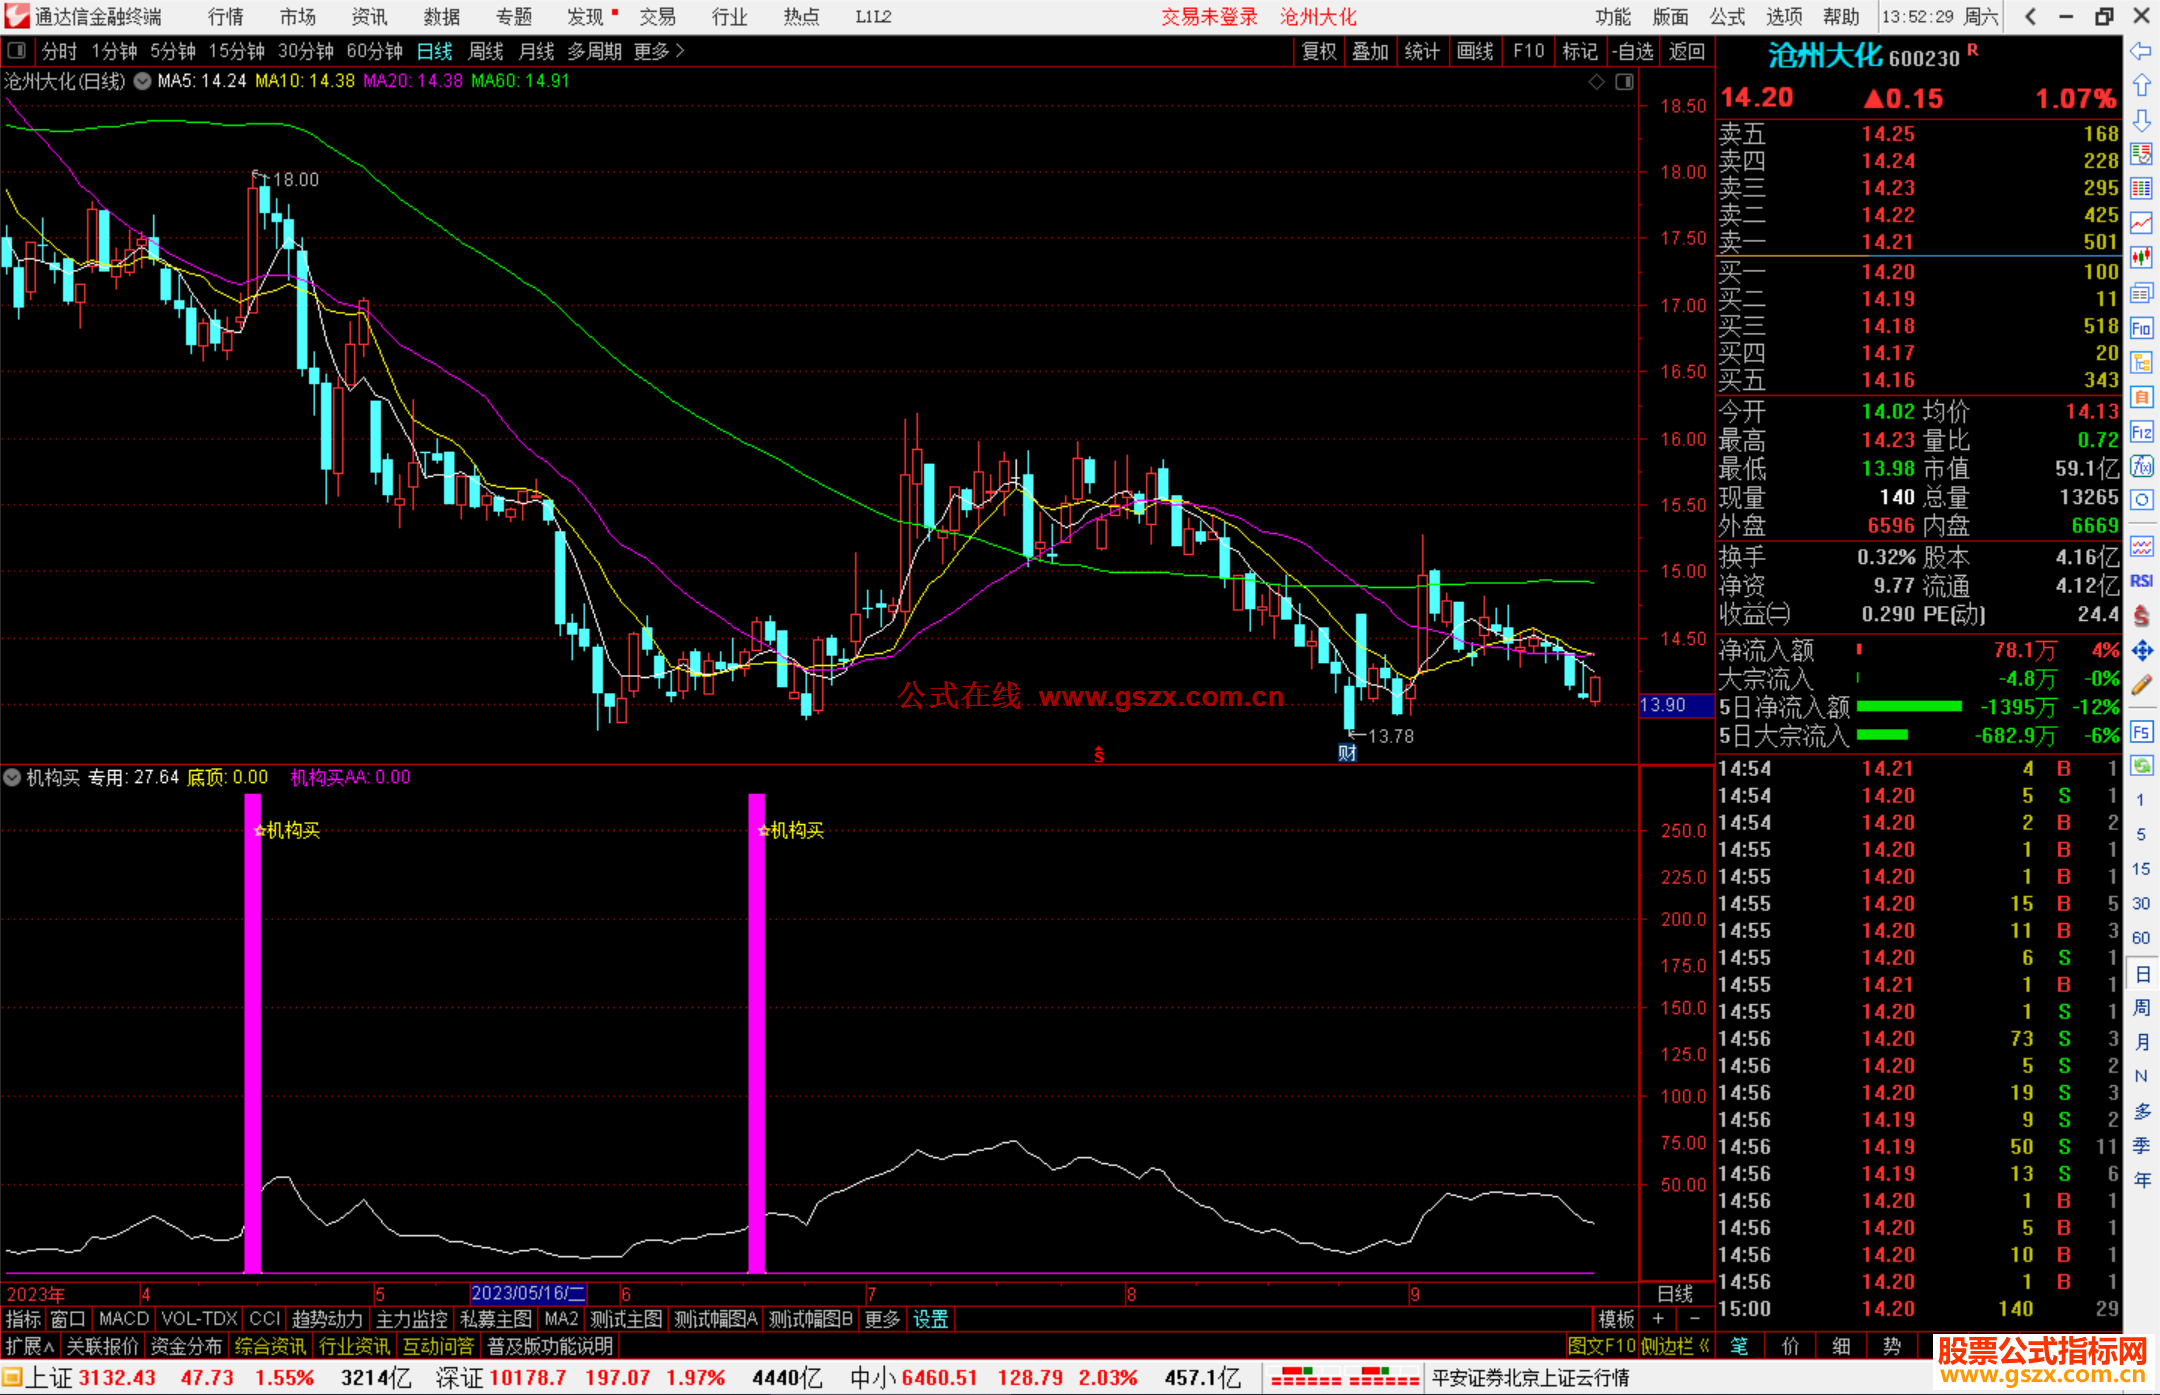Click the back arrow icon in right sidebar
The image size is (2160, 1395).
(x=2141, y=51)
